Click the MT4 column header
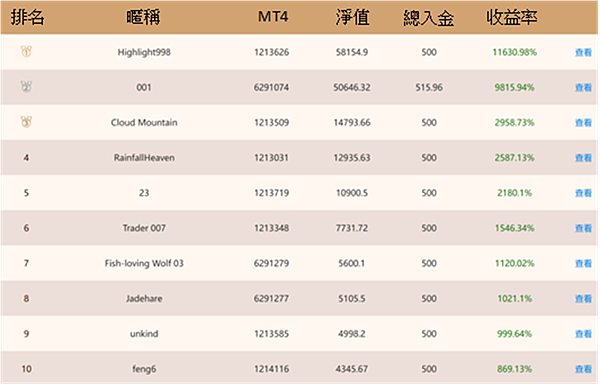Viewport: 600px width, 387px height. (273, 17)
